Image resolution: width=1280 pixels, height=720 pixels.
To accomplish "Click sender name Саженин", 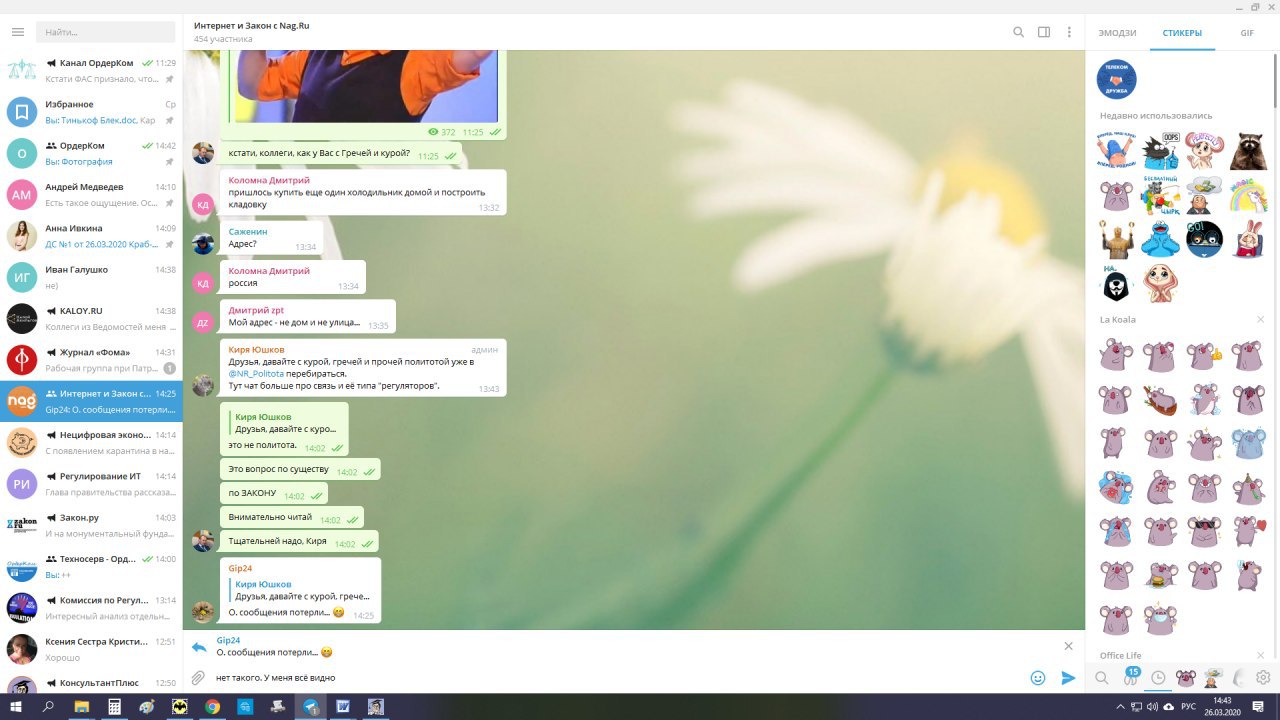I will pos(248,232).
